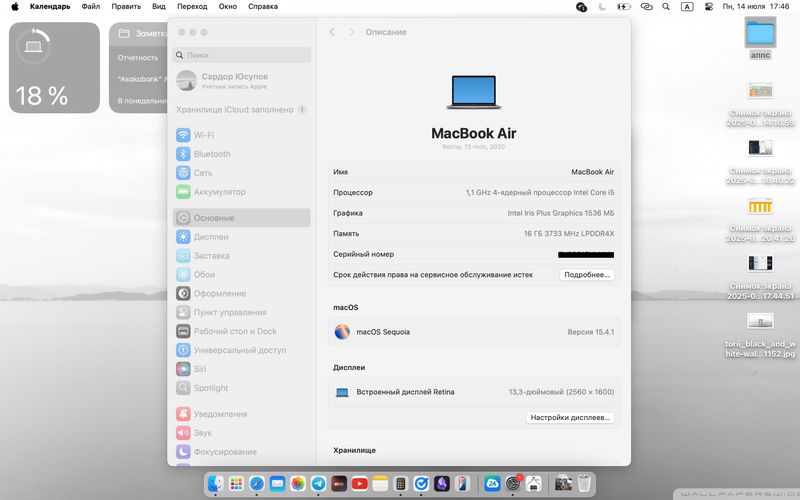Click the Серийный номер row
Screen dimensions: 800x500
point(473,254)
